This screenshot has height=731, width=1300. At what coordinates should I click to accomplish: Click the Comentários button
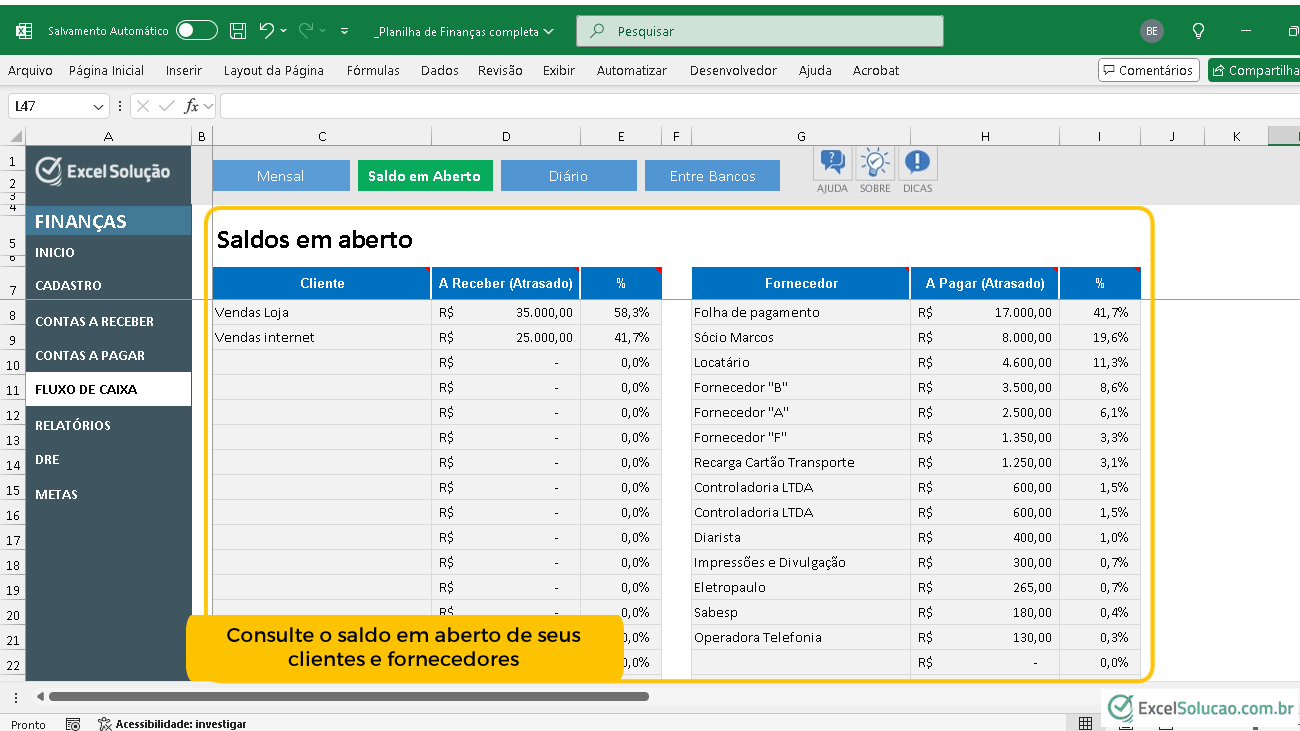click(1149, 70)
